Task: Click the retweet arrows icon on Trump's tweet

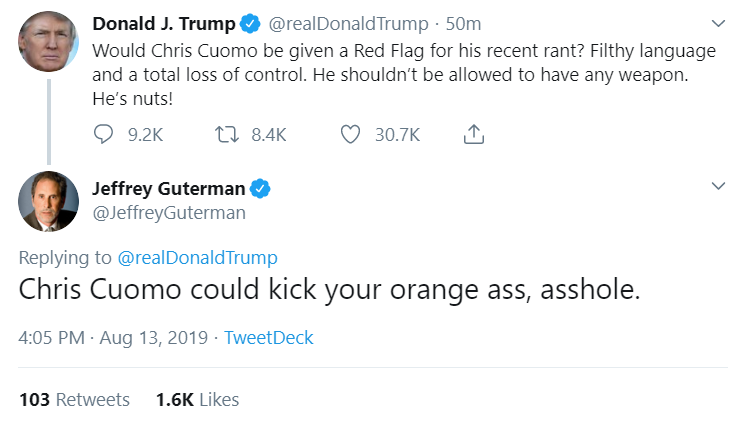Action: [226, 134]
